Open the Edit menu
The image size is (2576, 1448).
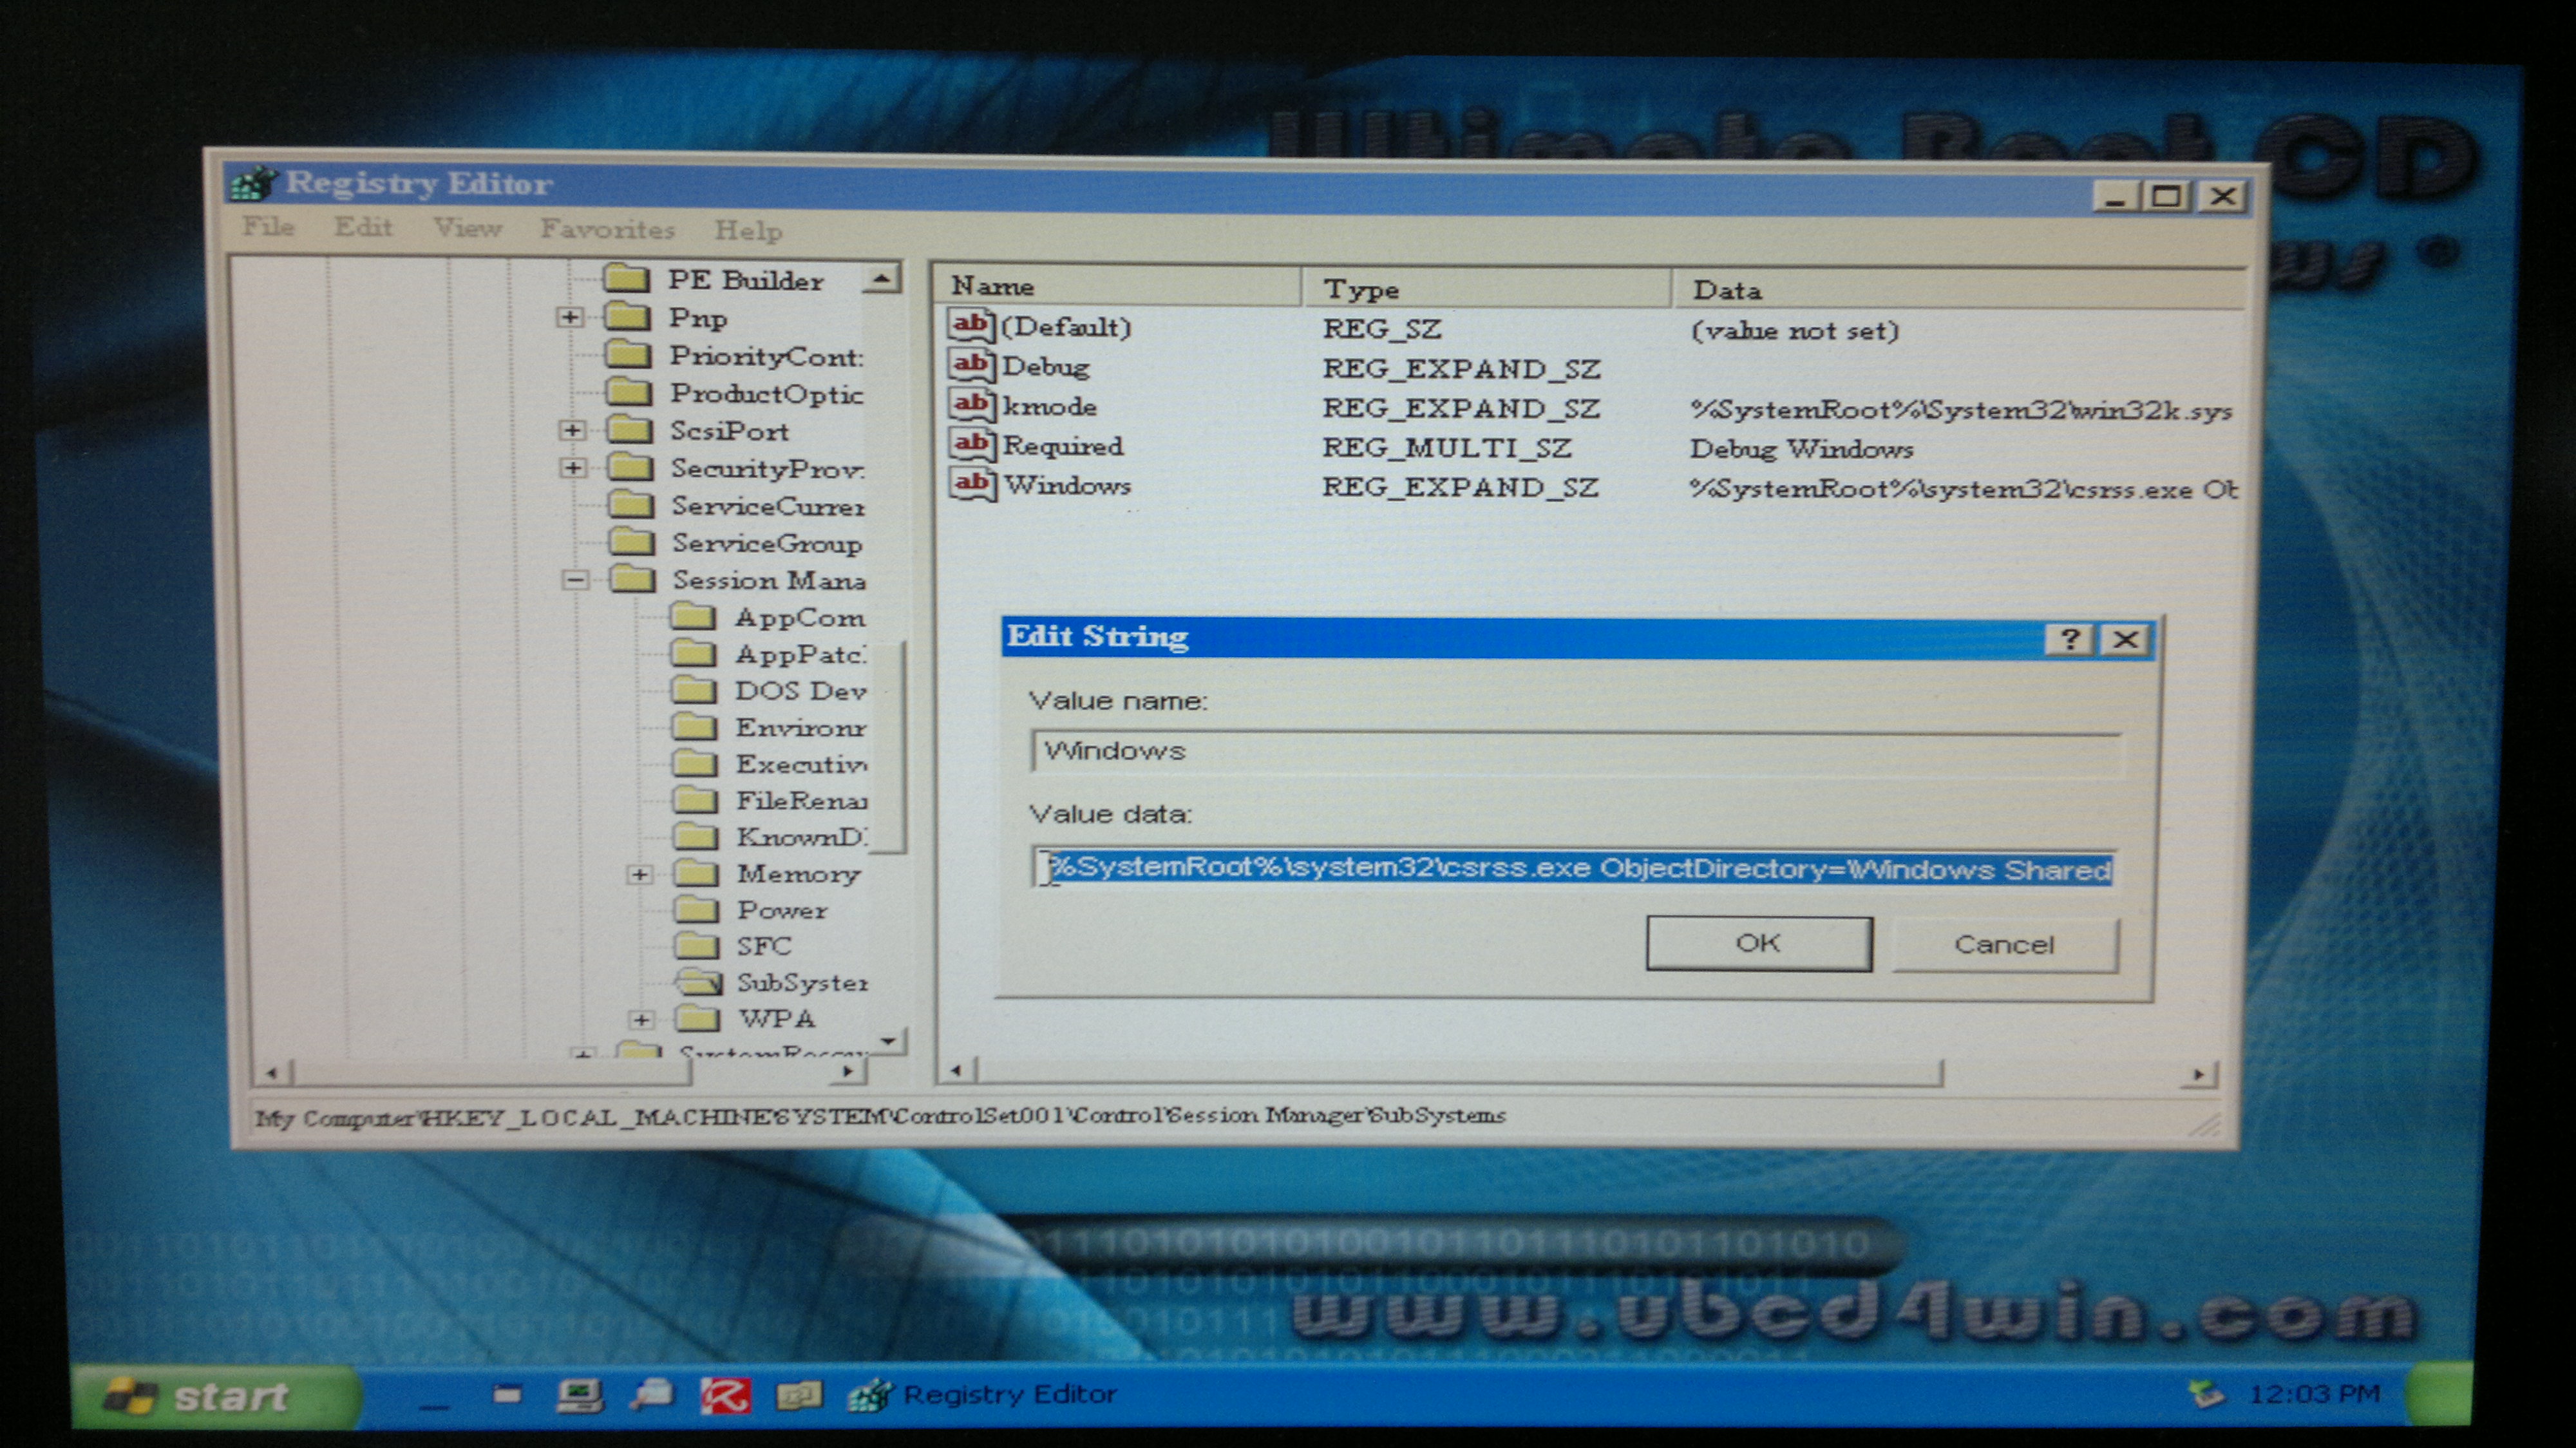coord(363,227)
